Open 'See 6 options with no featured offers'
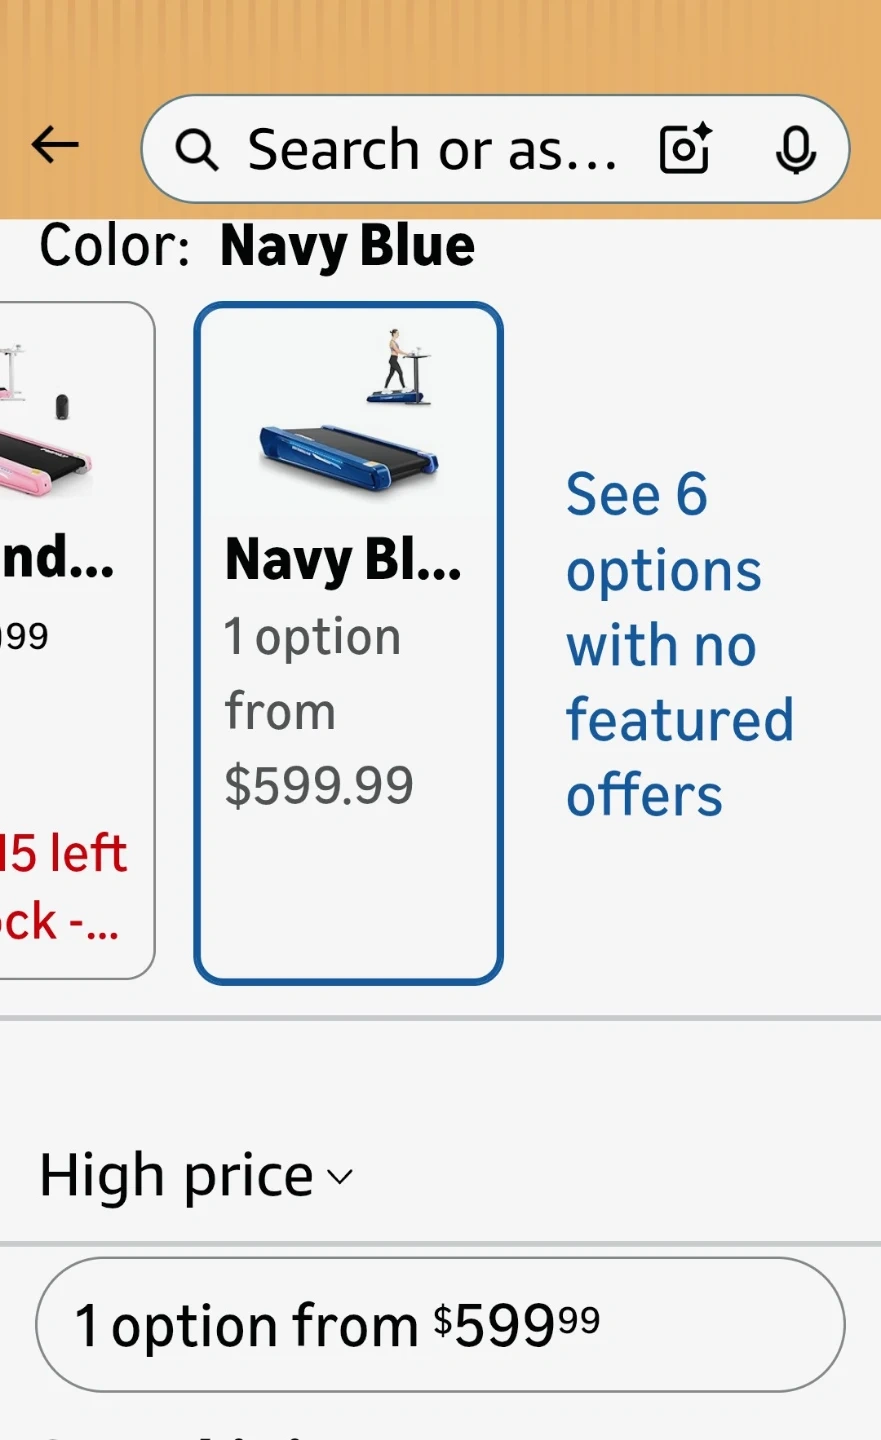 pyautogui.click(x=679, y=645)
